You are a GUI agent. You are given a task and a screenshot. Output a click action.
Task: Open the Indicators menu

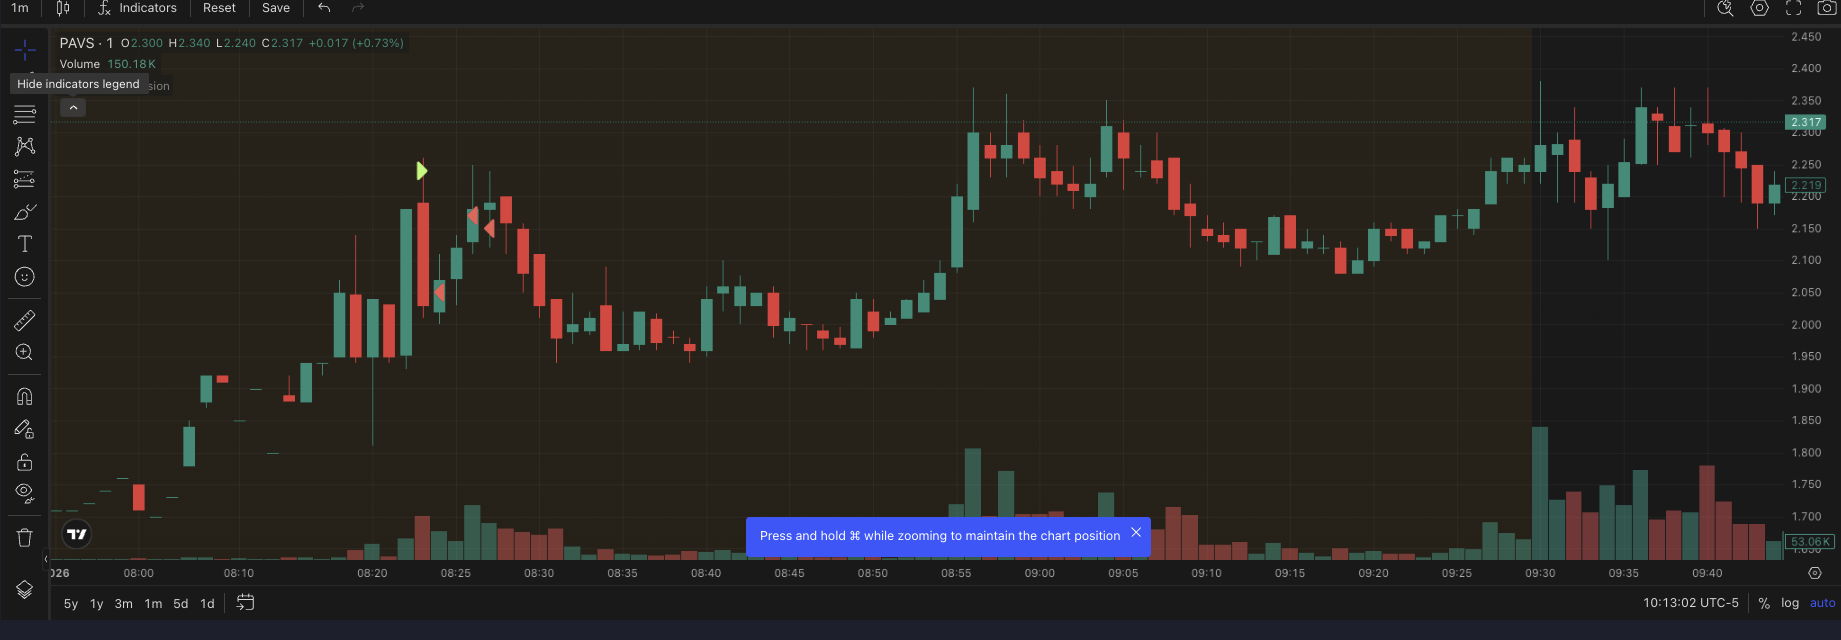click(137, 8)
